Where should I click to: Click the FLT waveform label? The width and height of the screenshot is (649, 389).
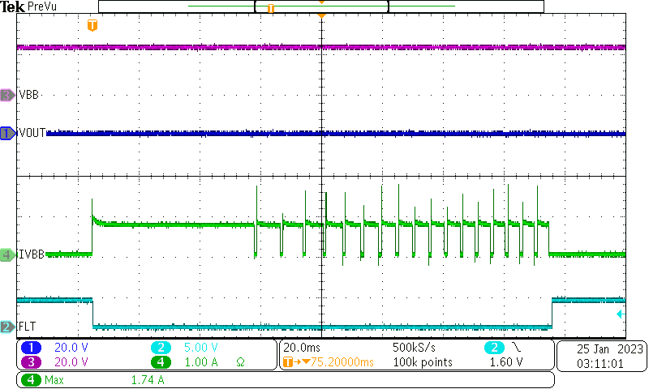click(27, 327)
